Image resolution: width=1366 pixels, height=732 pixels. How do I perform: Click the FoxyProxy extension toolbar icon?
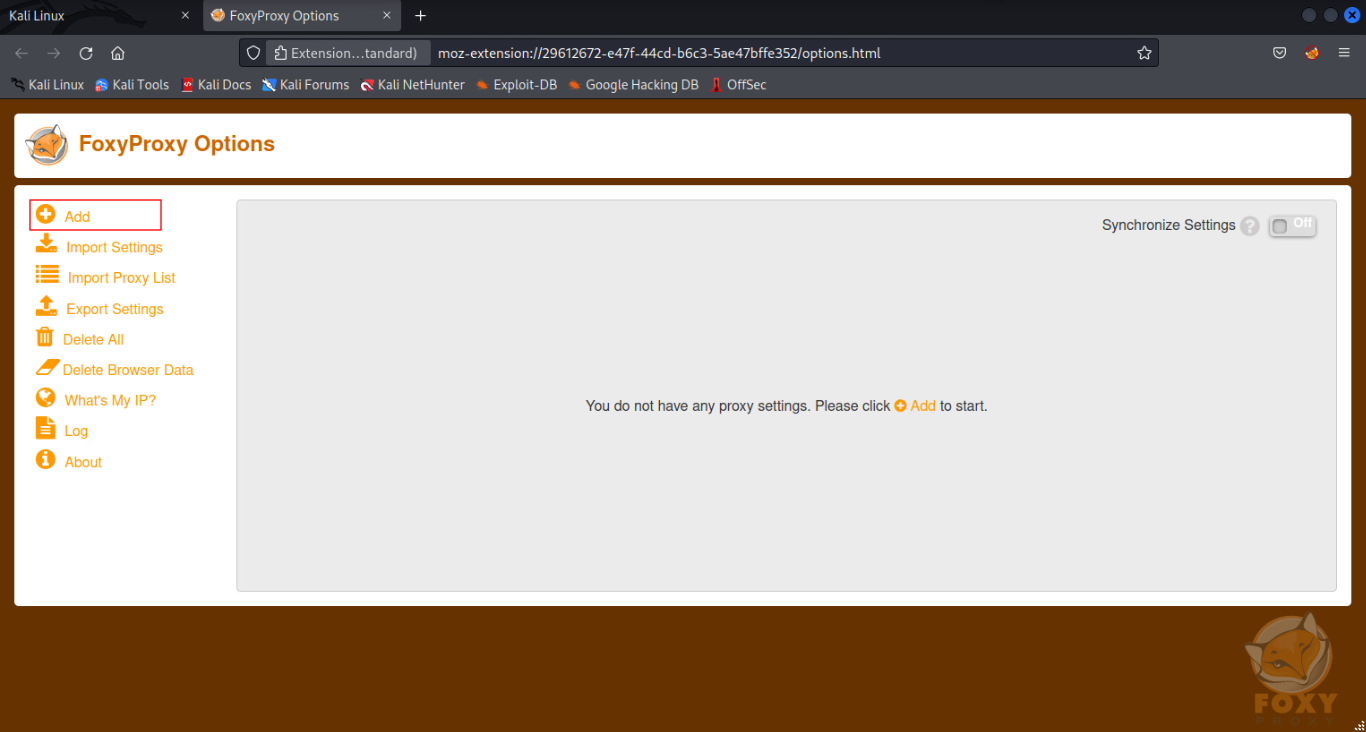pos(1312,53)
